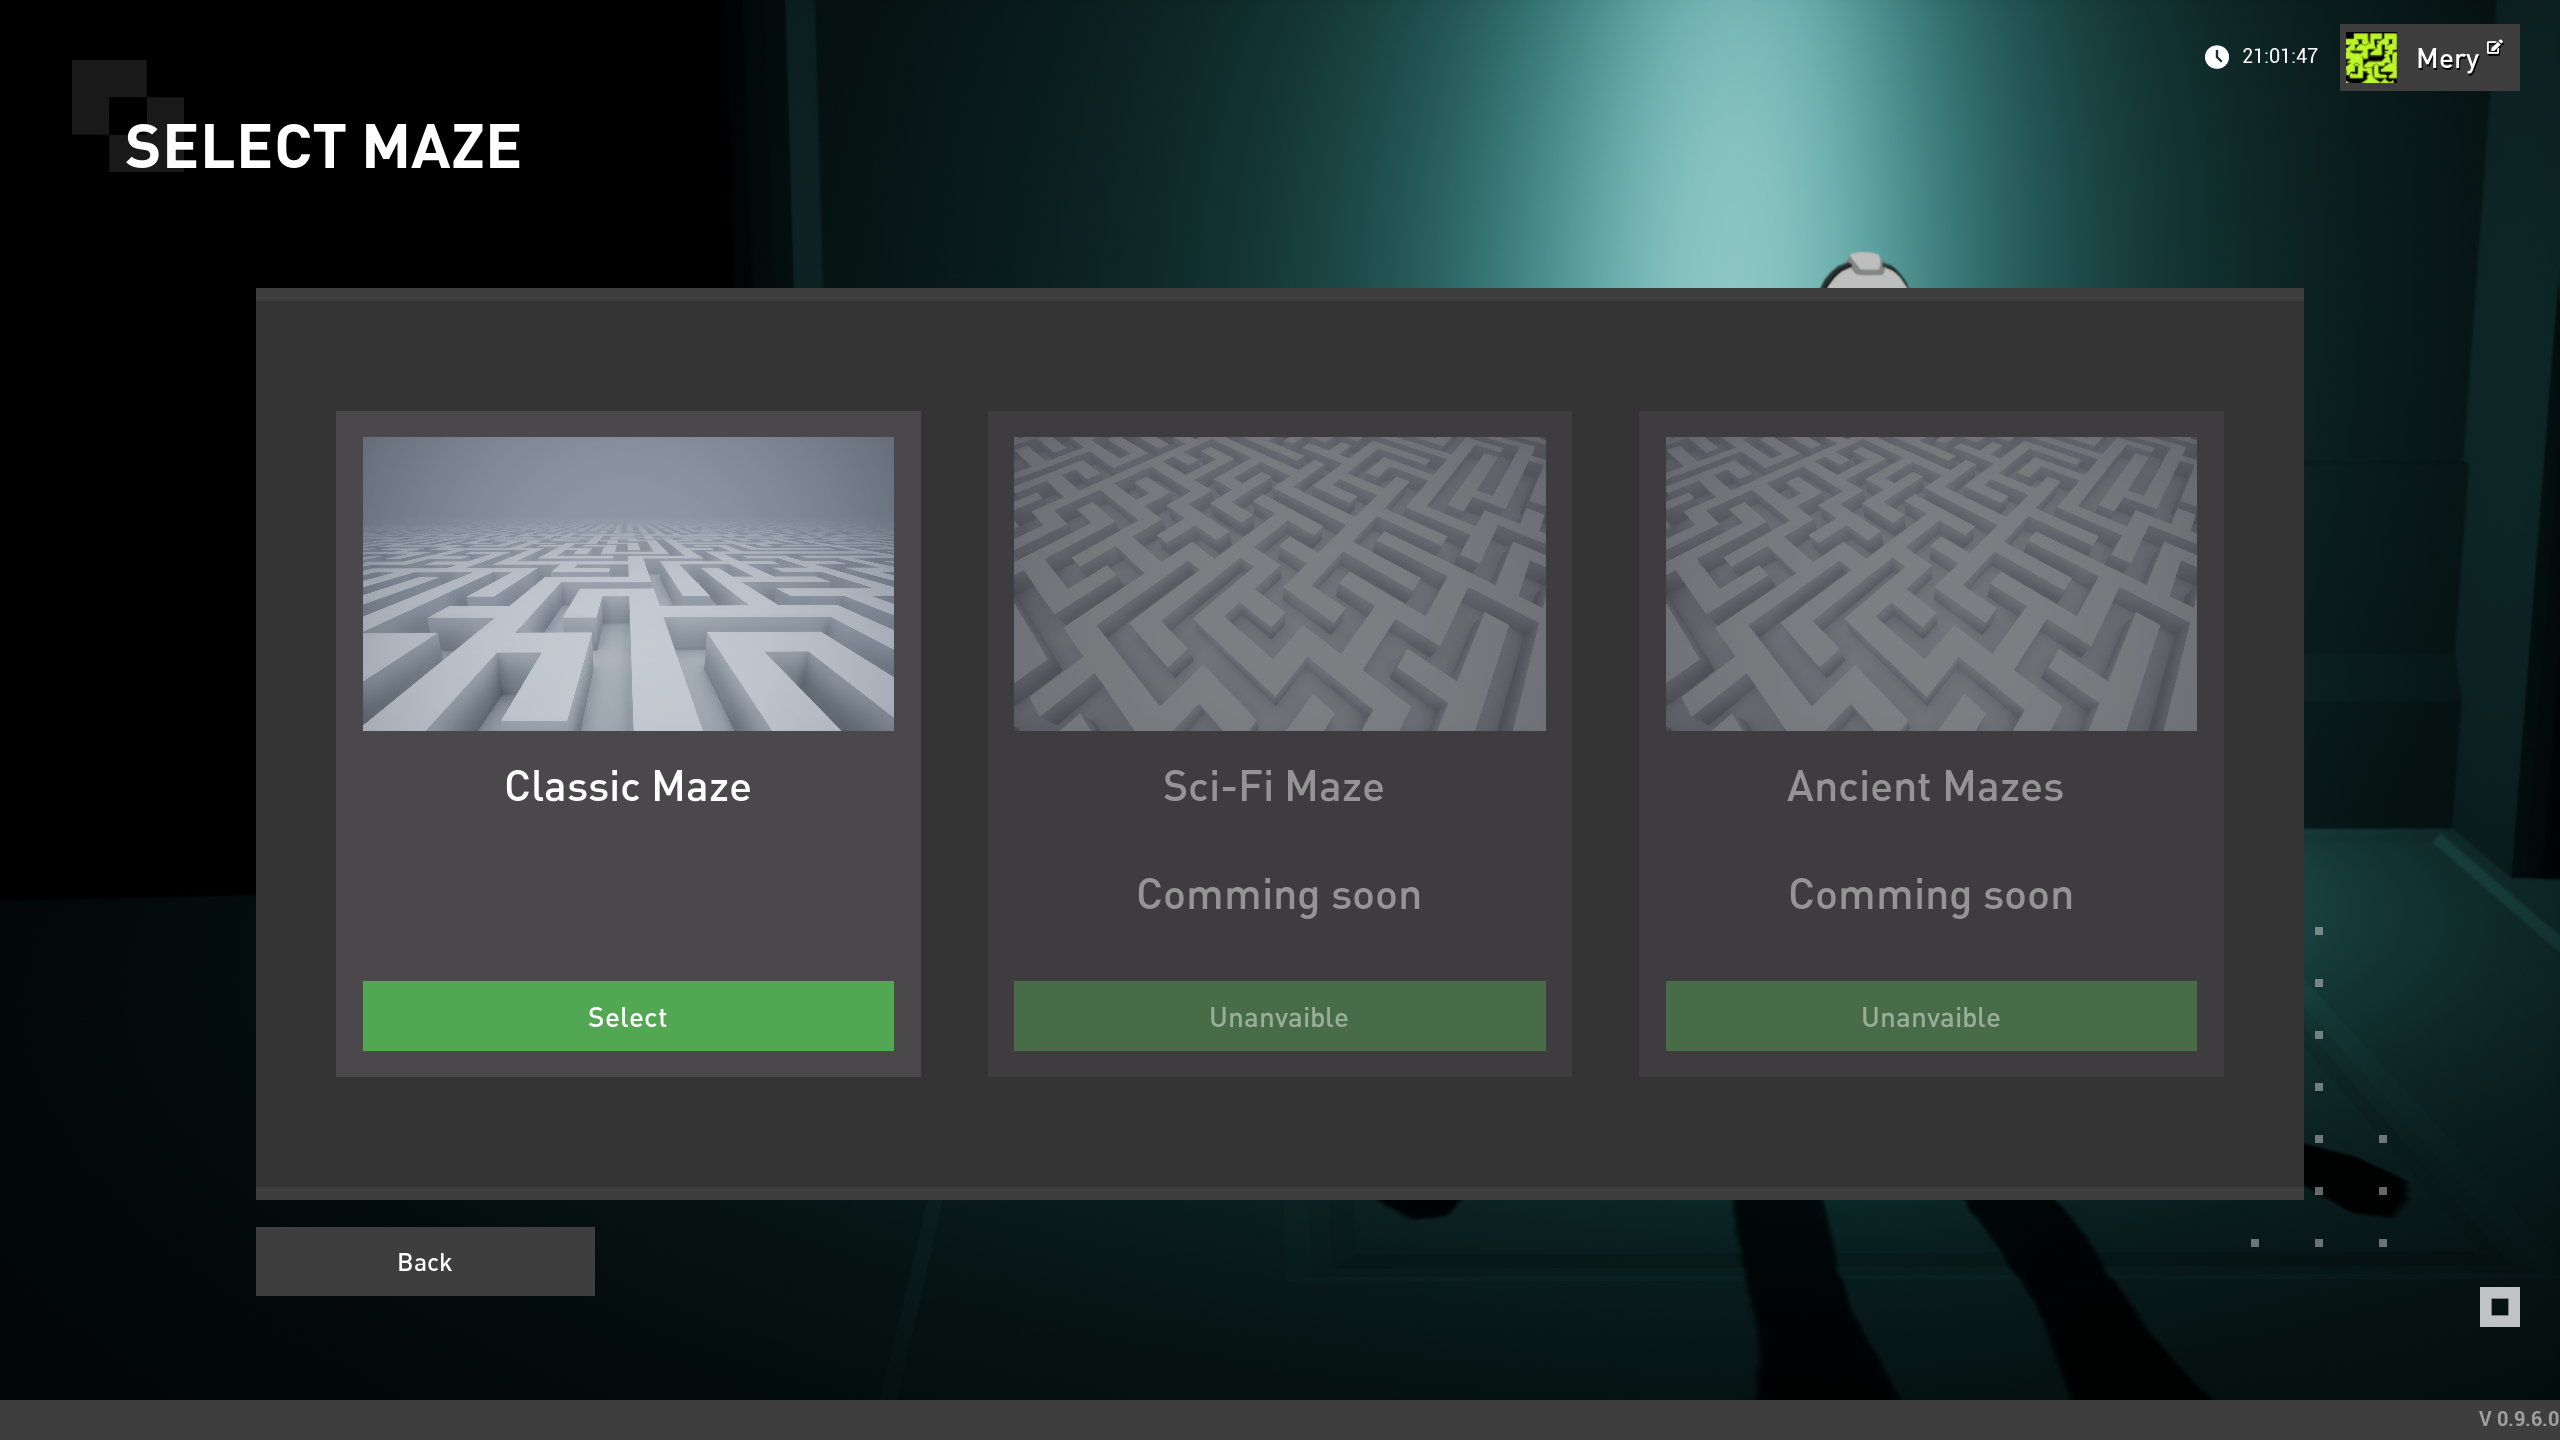
Task: Click the Ancient Mazes preview image
Action: click(x=1931, y=584)
